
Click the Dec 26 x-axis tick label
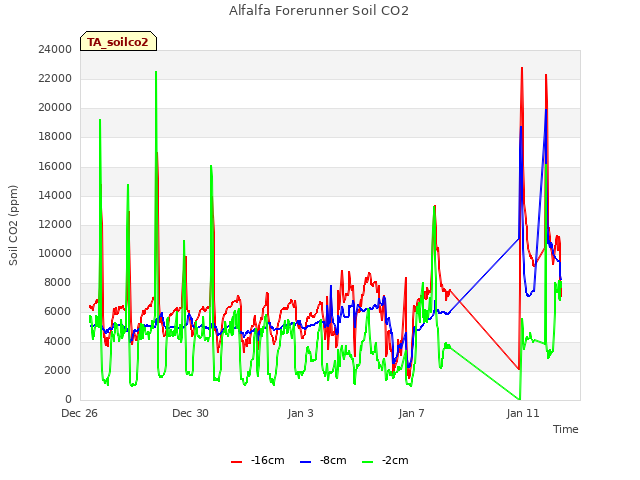80,413
